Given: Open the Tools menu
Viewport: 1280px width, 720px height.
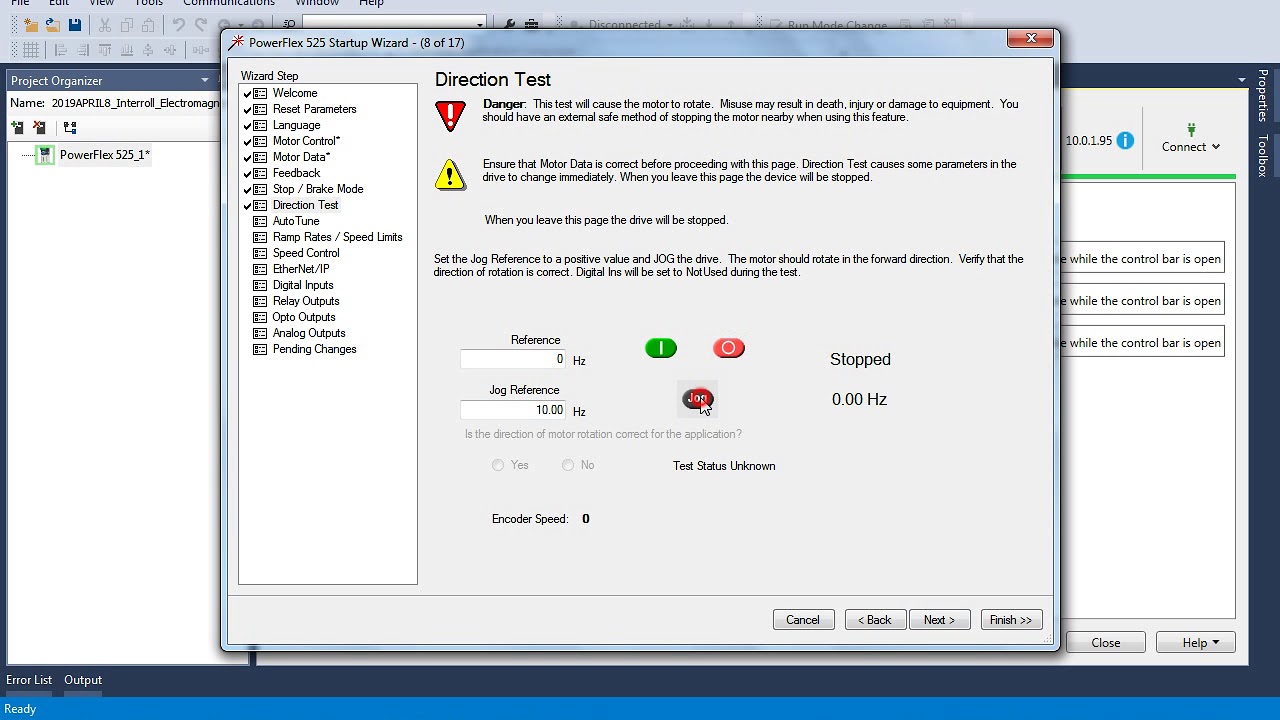Looking at the screenshot, I should point(149,3).
